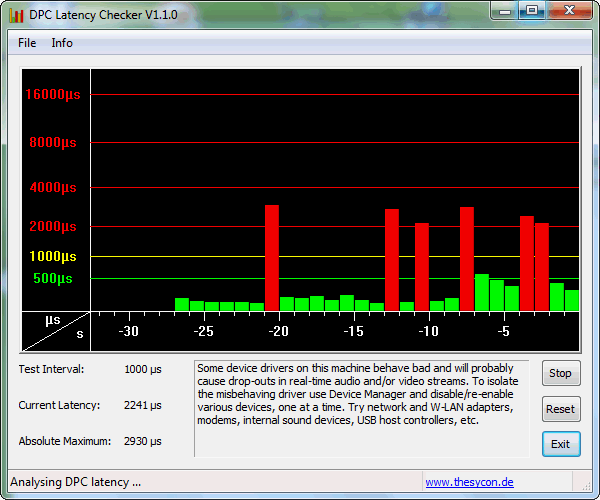Click the Exit button
600x500 pixels.
[561, 444]
